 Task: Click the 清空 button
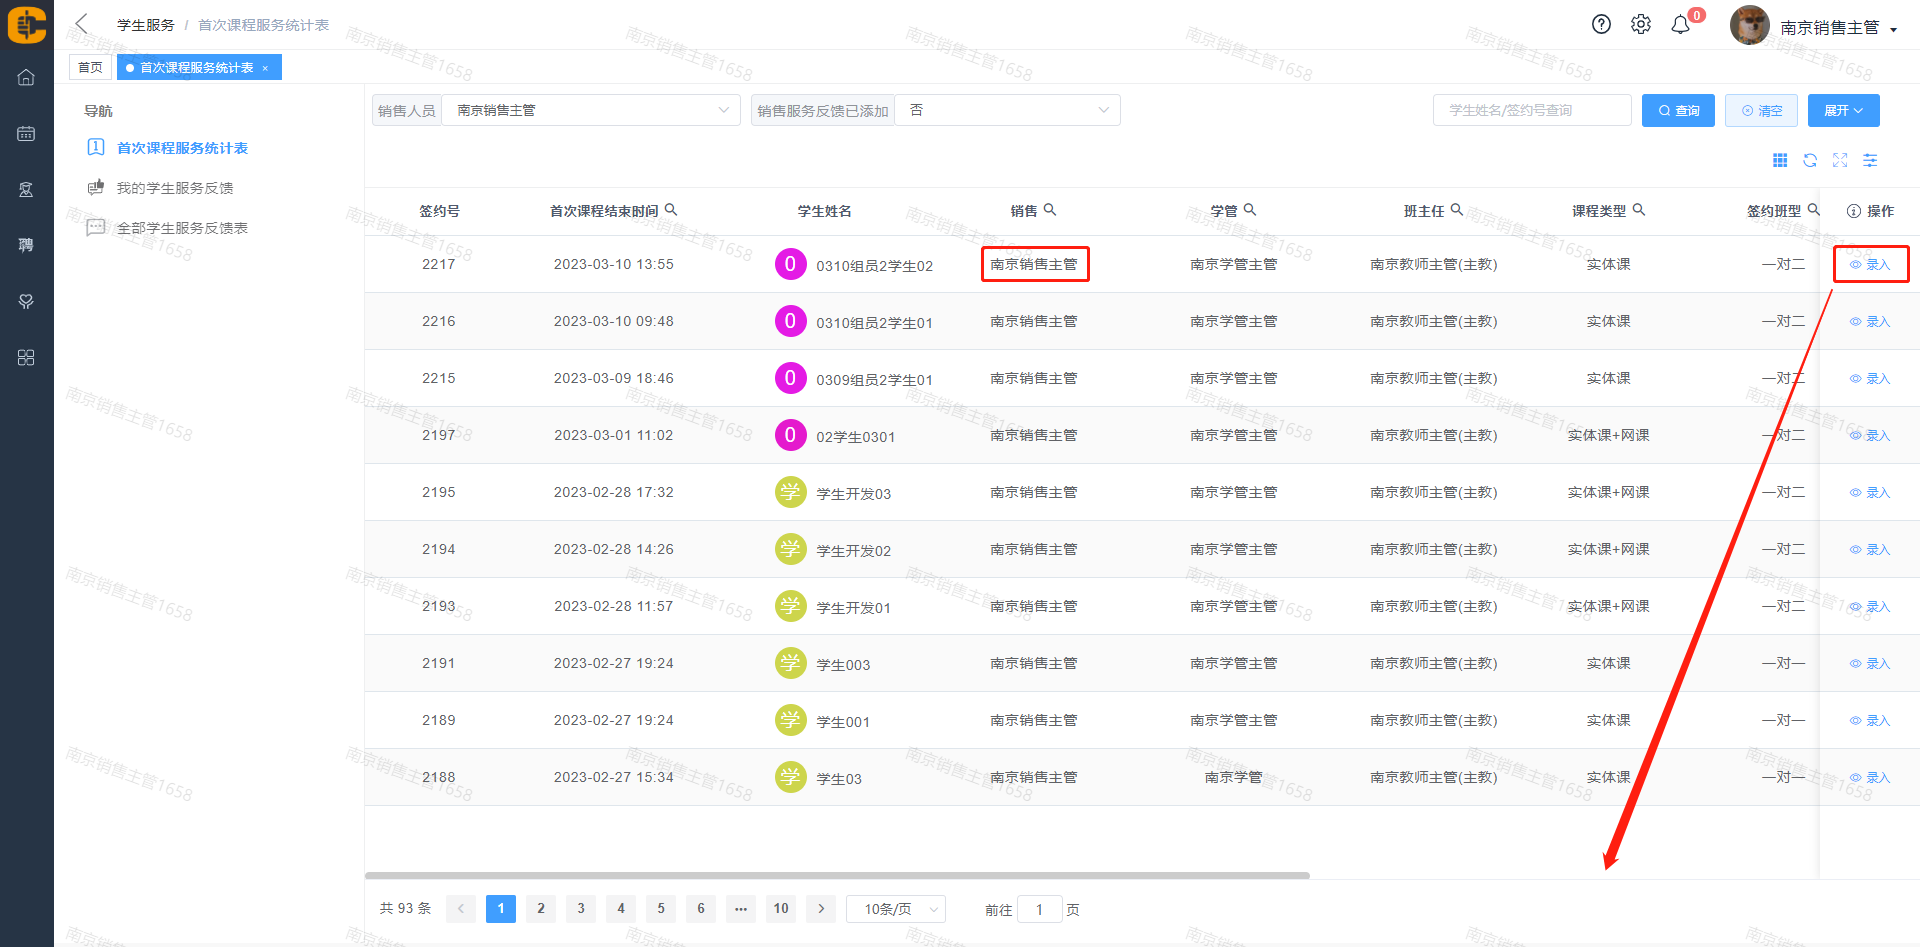click(x=1761, y=110)
